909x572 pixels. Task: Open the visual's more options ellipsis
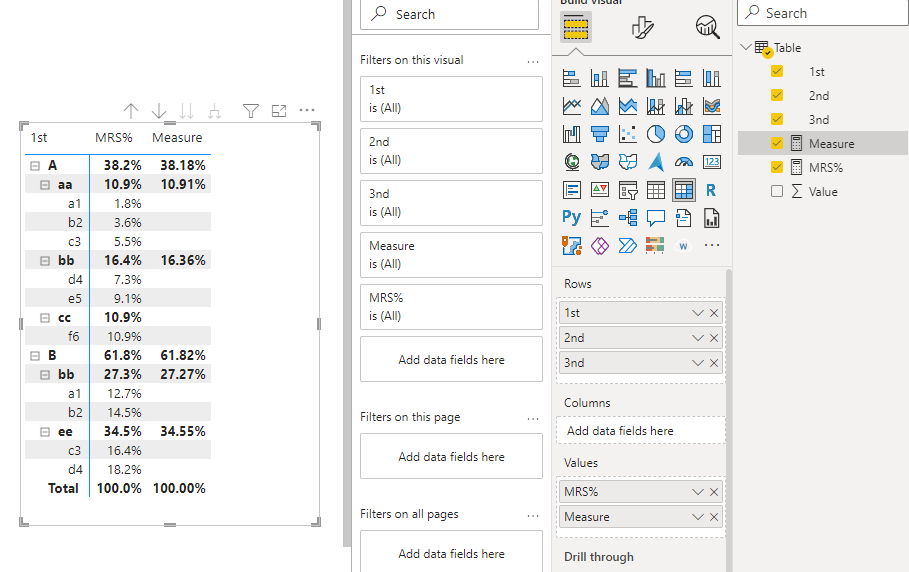[x=307, y=110]
